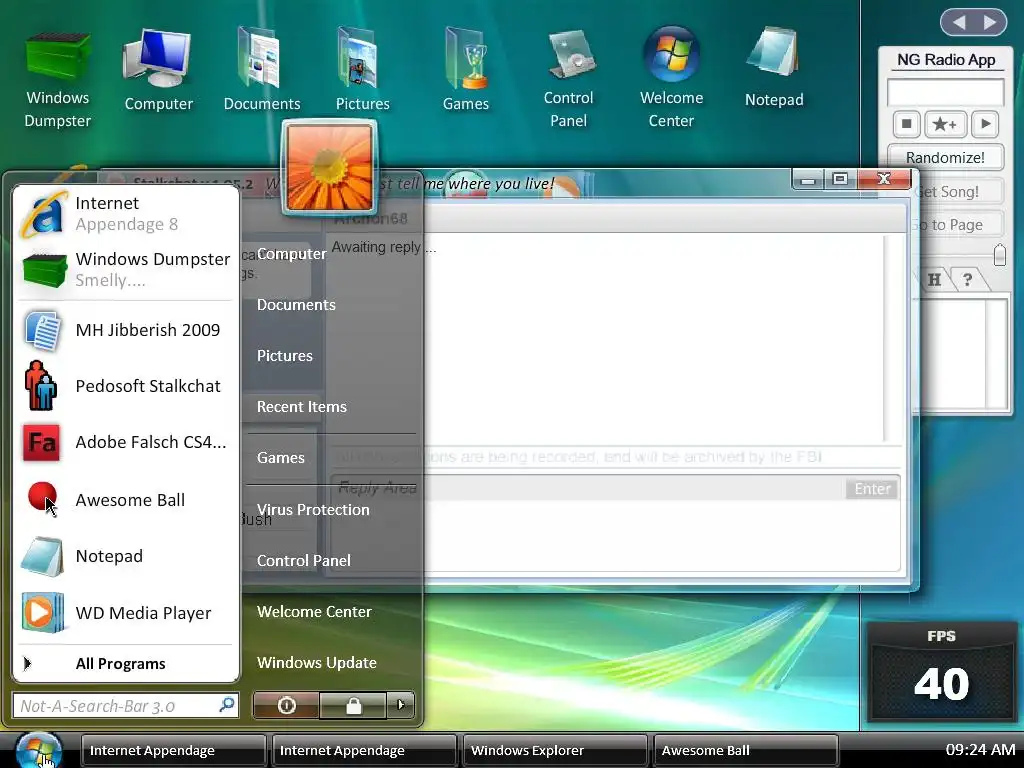The image size is (1024, 768).
Task: Click the NG Radio App song list panel
Action: pyautogui.click(x=965, y=353)
